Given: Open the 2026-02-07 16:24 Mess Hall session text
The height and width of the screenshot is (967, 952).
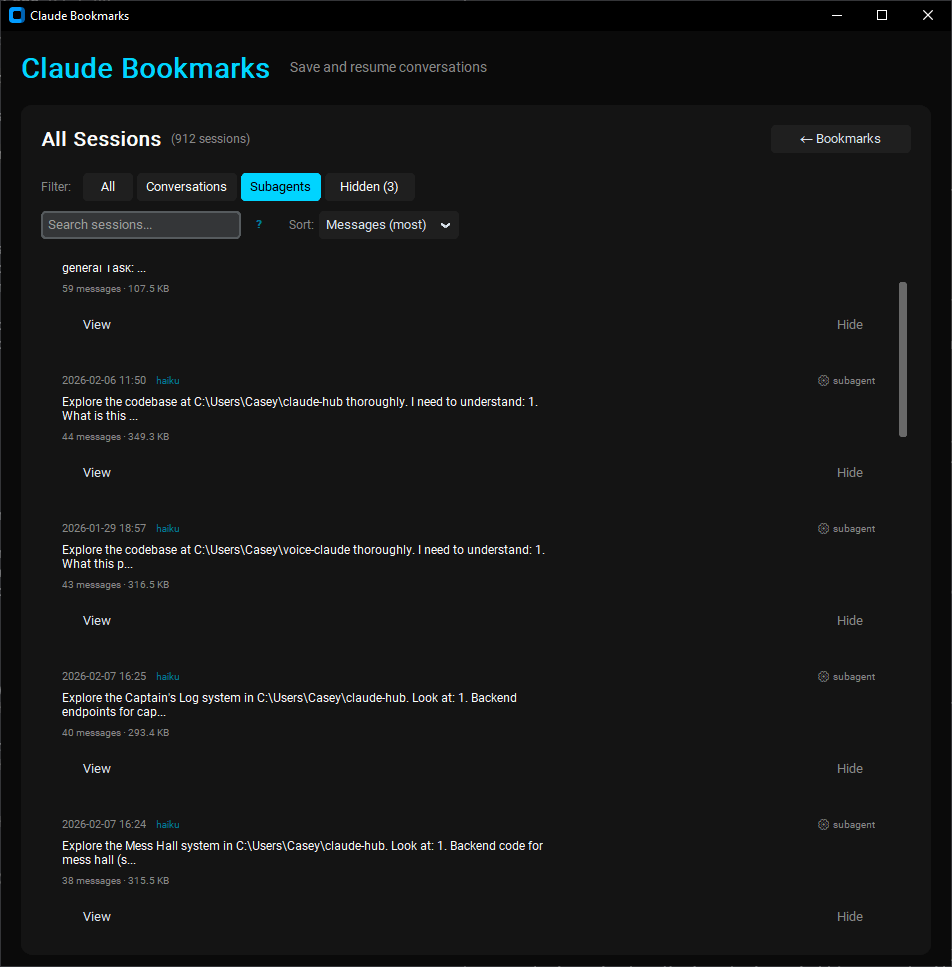Looking at the screenshot, I should tap(302, 852).
